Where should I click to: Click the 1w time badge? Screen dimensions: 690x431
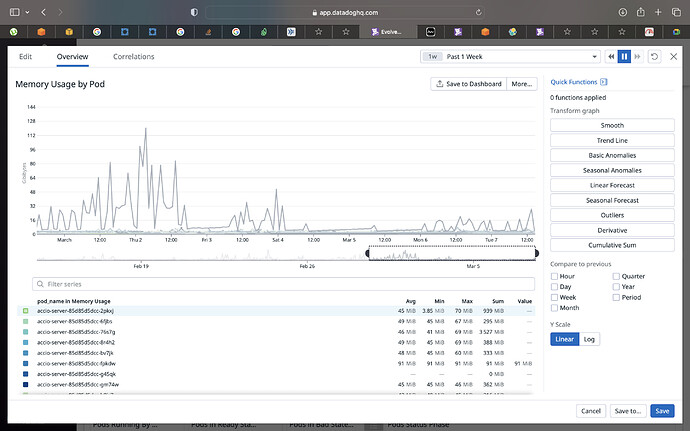[433, 56]
